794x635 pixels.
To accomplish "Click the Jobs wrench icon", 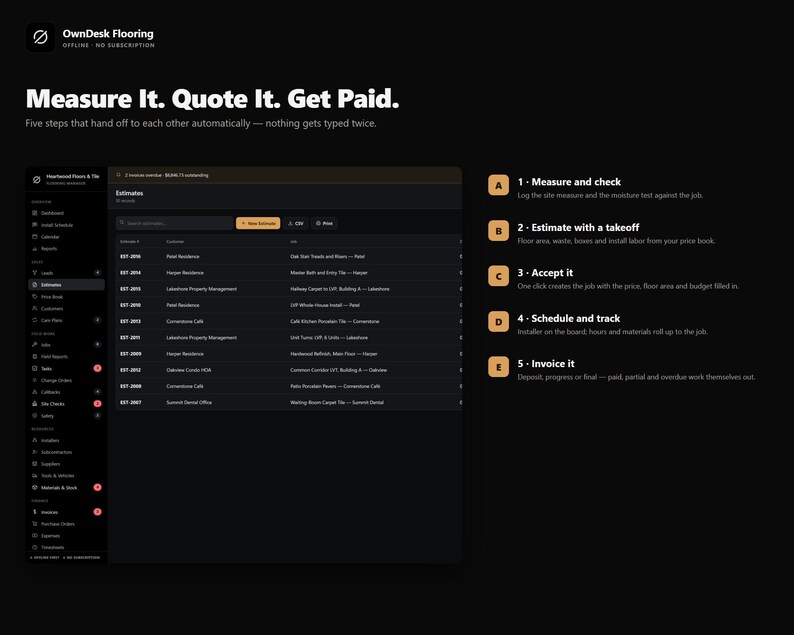I will click(x=34, y=344).
